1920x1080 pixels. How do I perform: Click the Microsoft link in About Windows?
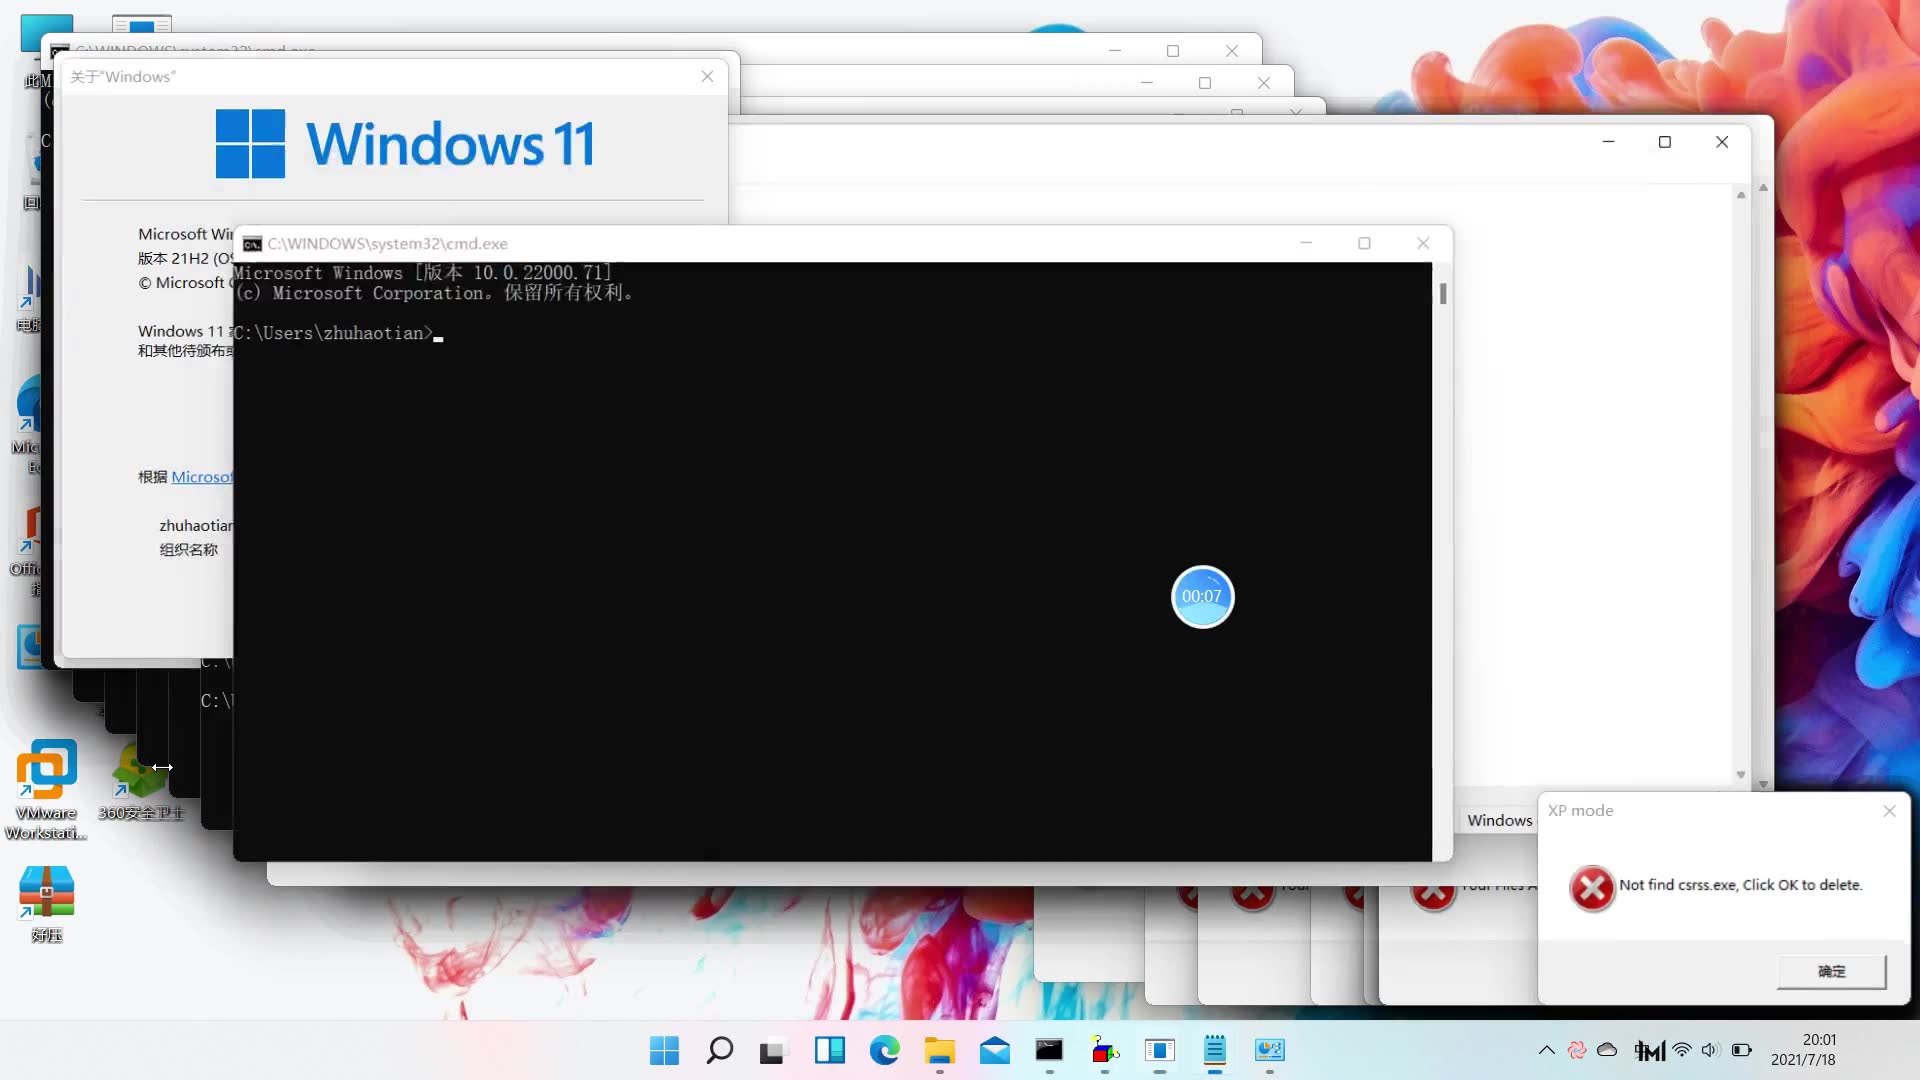(201, 477)
